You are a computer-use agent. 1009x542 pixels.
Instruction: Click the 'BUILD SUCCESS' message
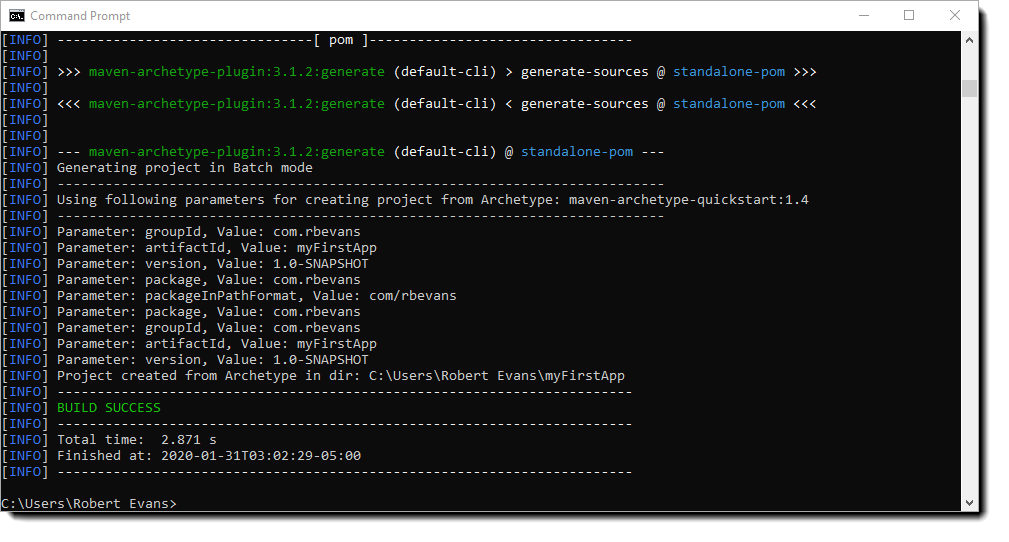(109, 407)
